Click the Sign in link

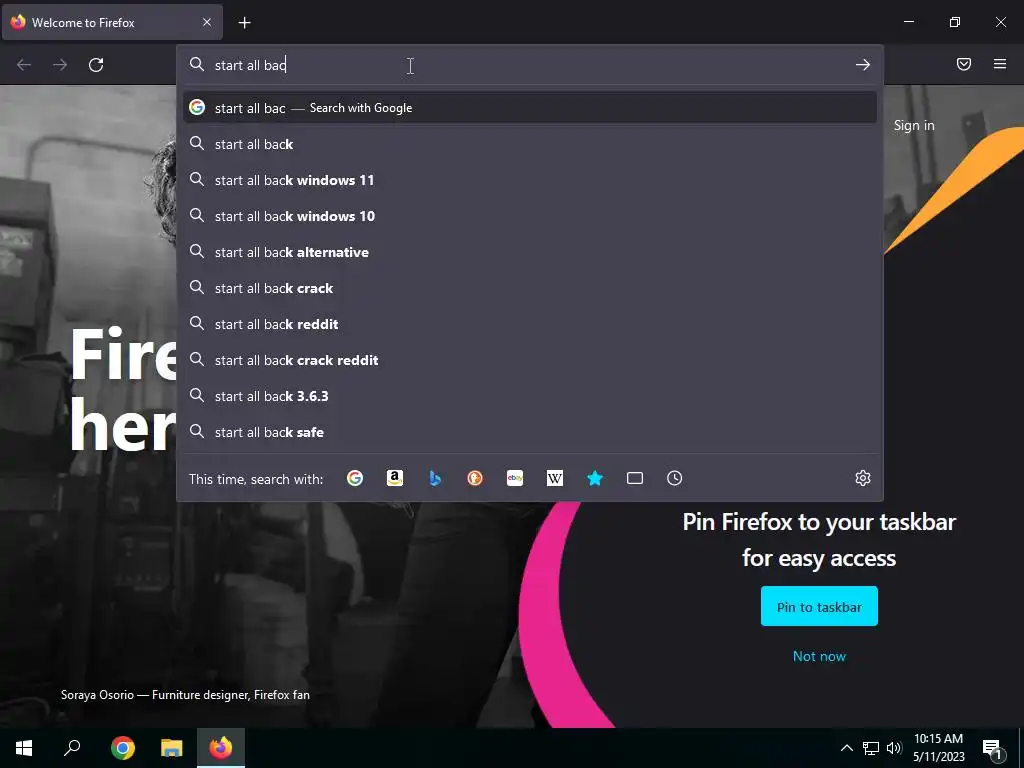[x=914, y=125]
